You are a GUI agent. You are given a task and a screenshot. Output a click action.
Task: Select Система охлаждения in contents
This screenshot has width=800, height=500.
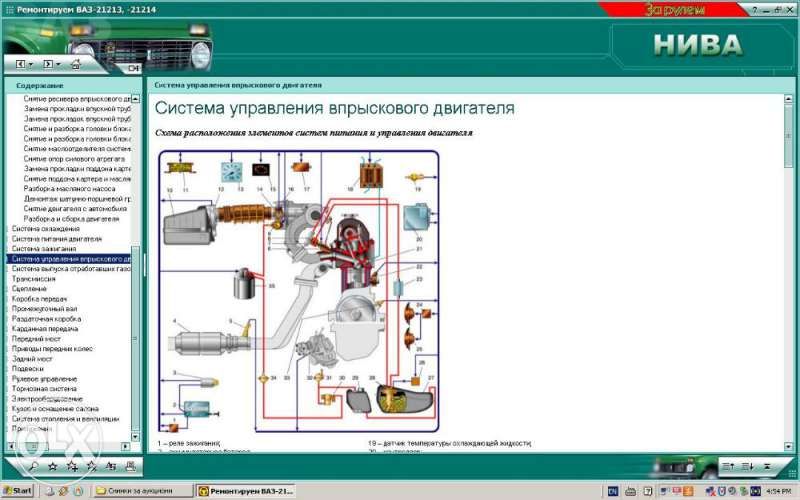45,229
